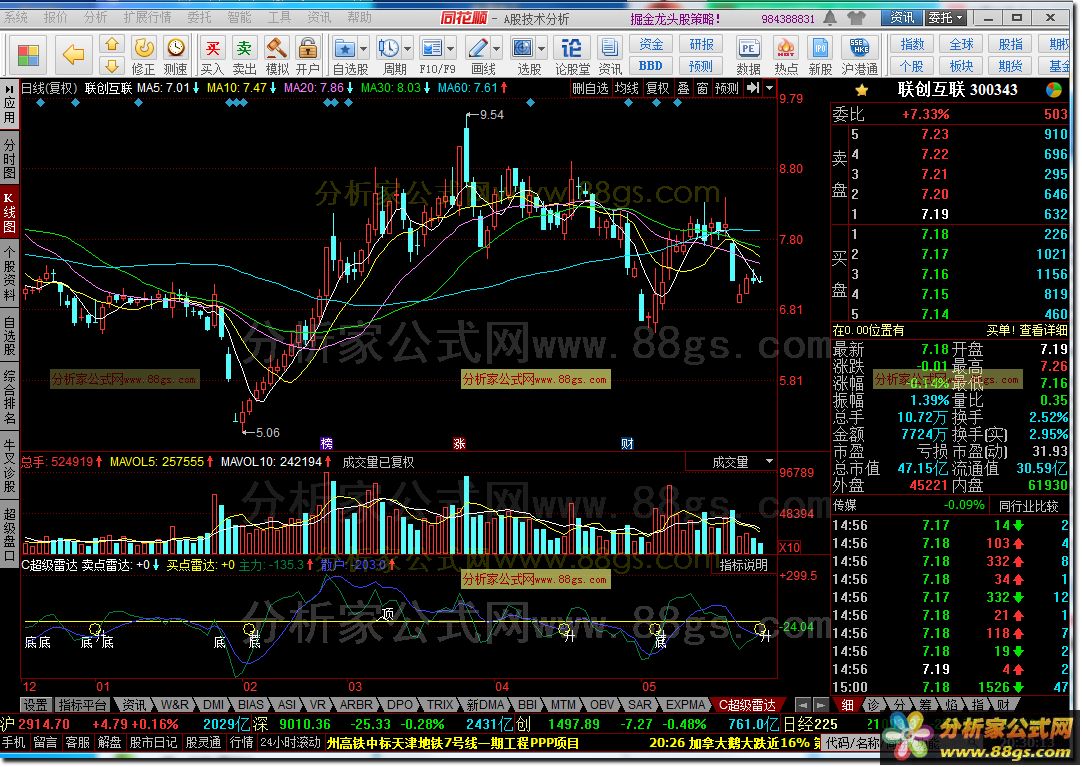Expand the 自选股 dropdown arrow
1082x767 pixels.
point(364,48)
